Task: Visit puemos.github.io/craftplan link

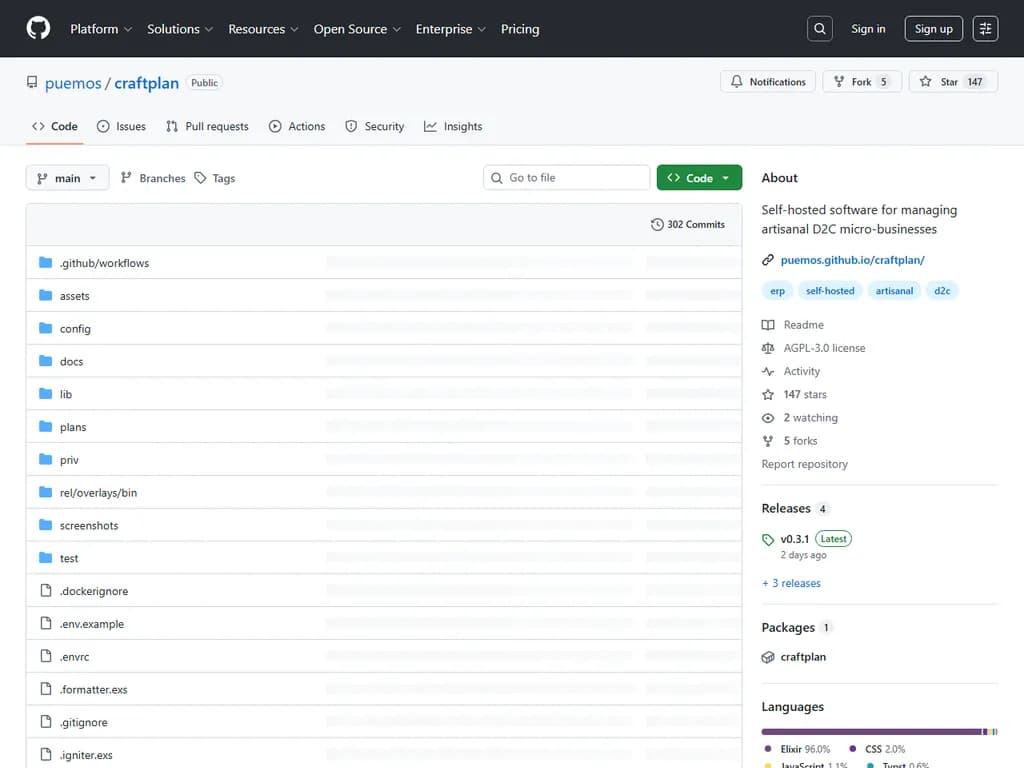Action: (853, 260)
